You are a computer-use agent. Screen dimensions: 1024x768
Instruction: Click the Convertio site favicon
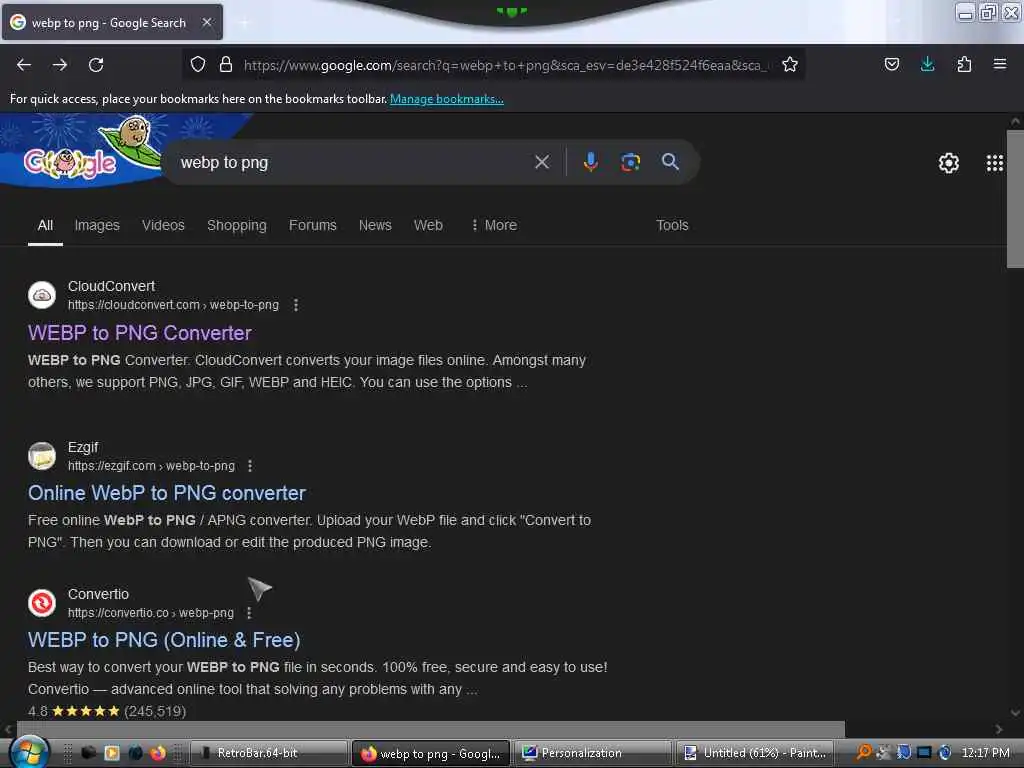(42, 603)
